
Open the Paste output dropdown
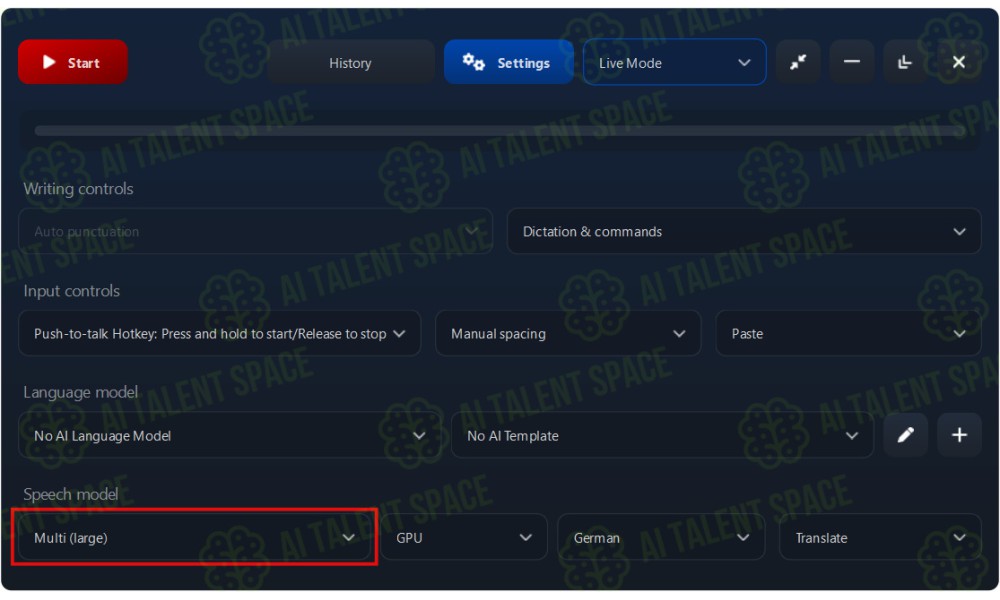(x=848, y=333)
